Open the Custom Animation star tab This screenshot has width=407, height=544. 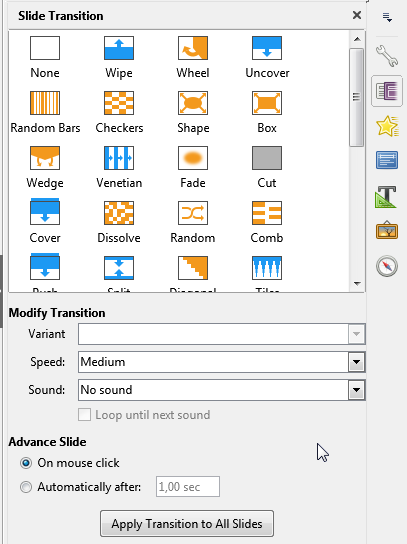(387, 126)
